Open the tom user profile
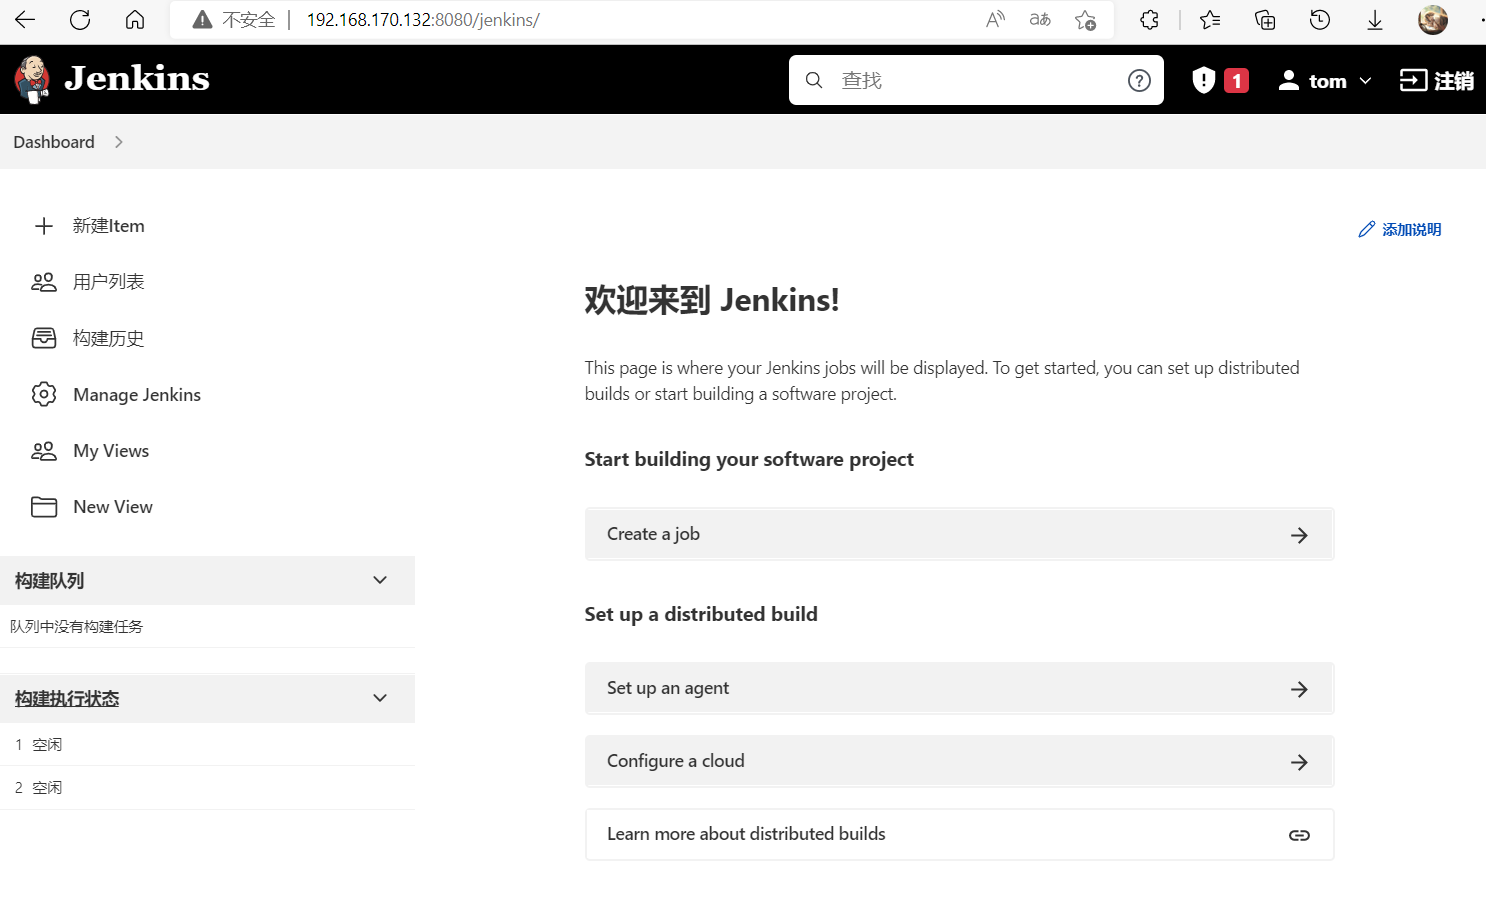This screenshot has height=904, width=1486. click(x=1314, y=81)
